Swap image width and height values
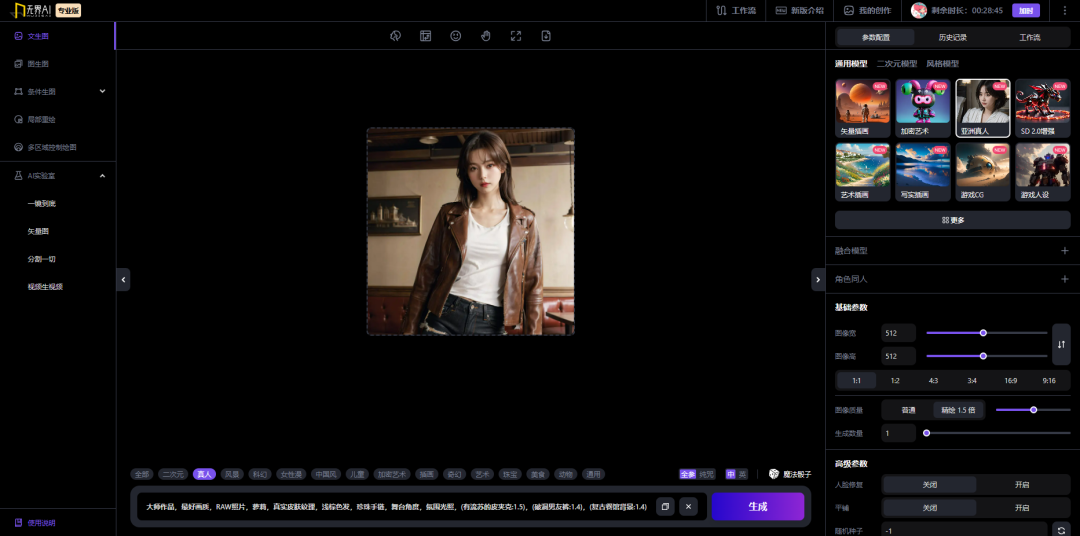This screenshot has height=536, width=1080. click(1061, 344)
